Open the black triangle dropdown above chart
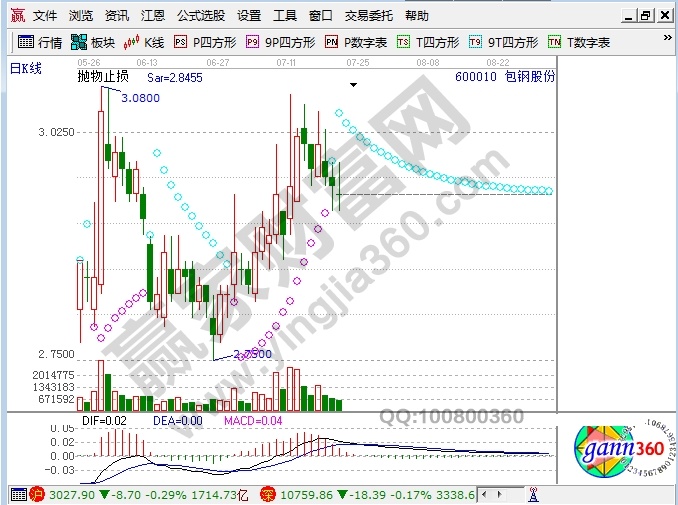Screen dimensions: 678x505 pyautogui.click(x=353, y=85)
